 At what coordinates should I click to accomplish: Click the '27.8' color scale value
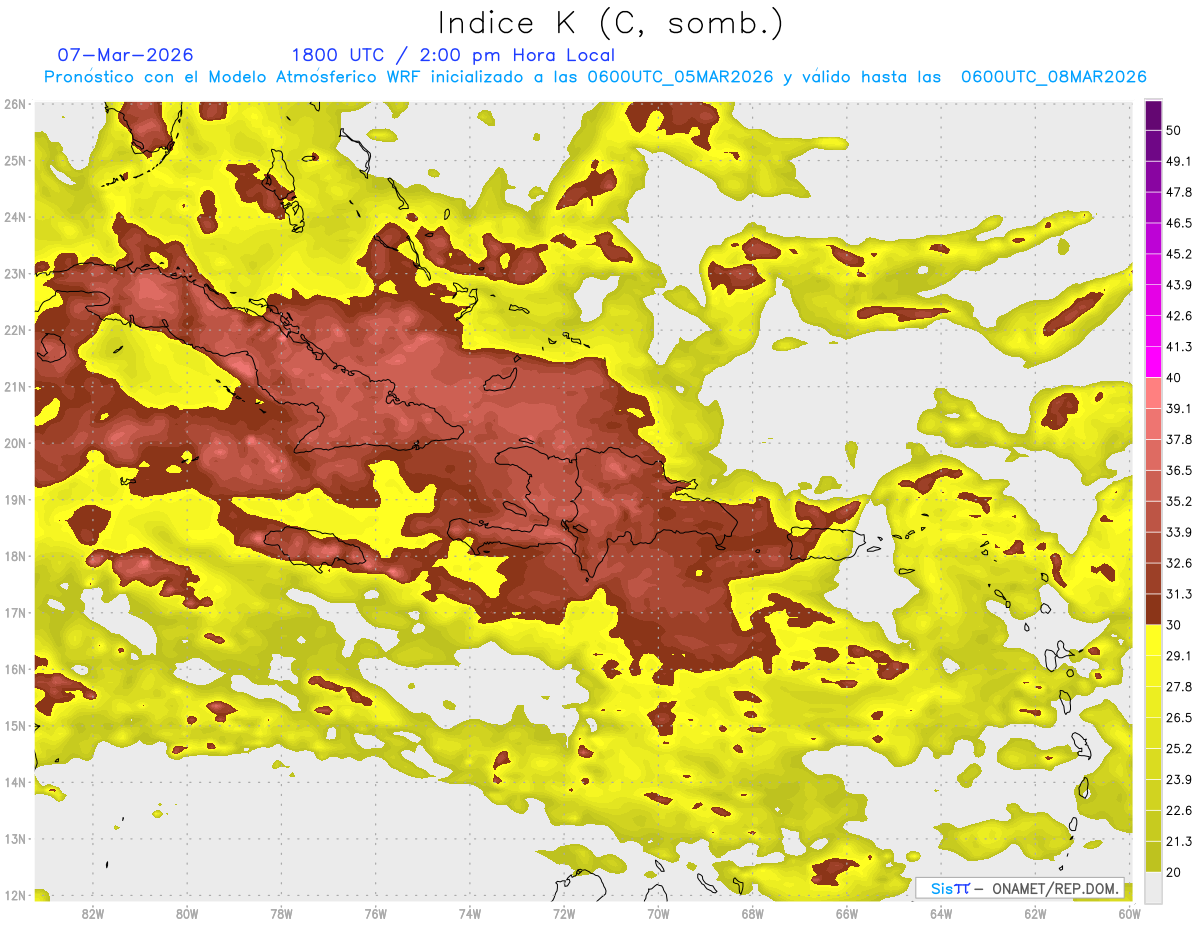click(x=1179, y=687)
